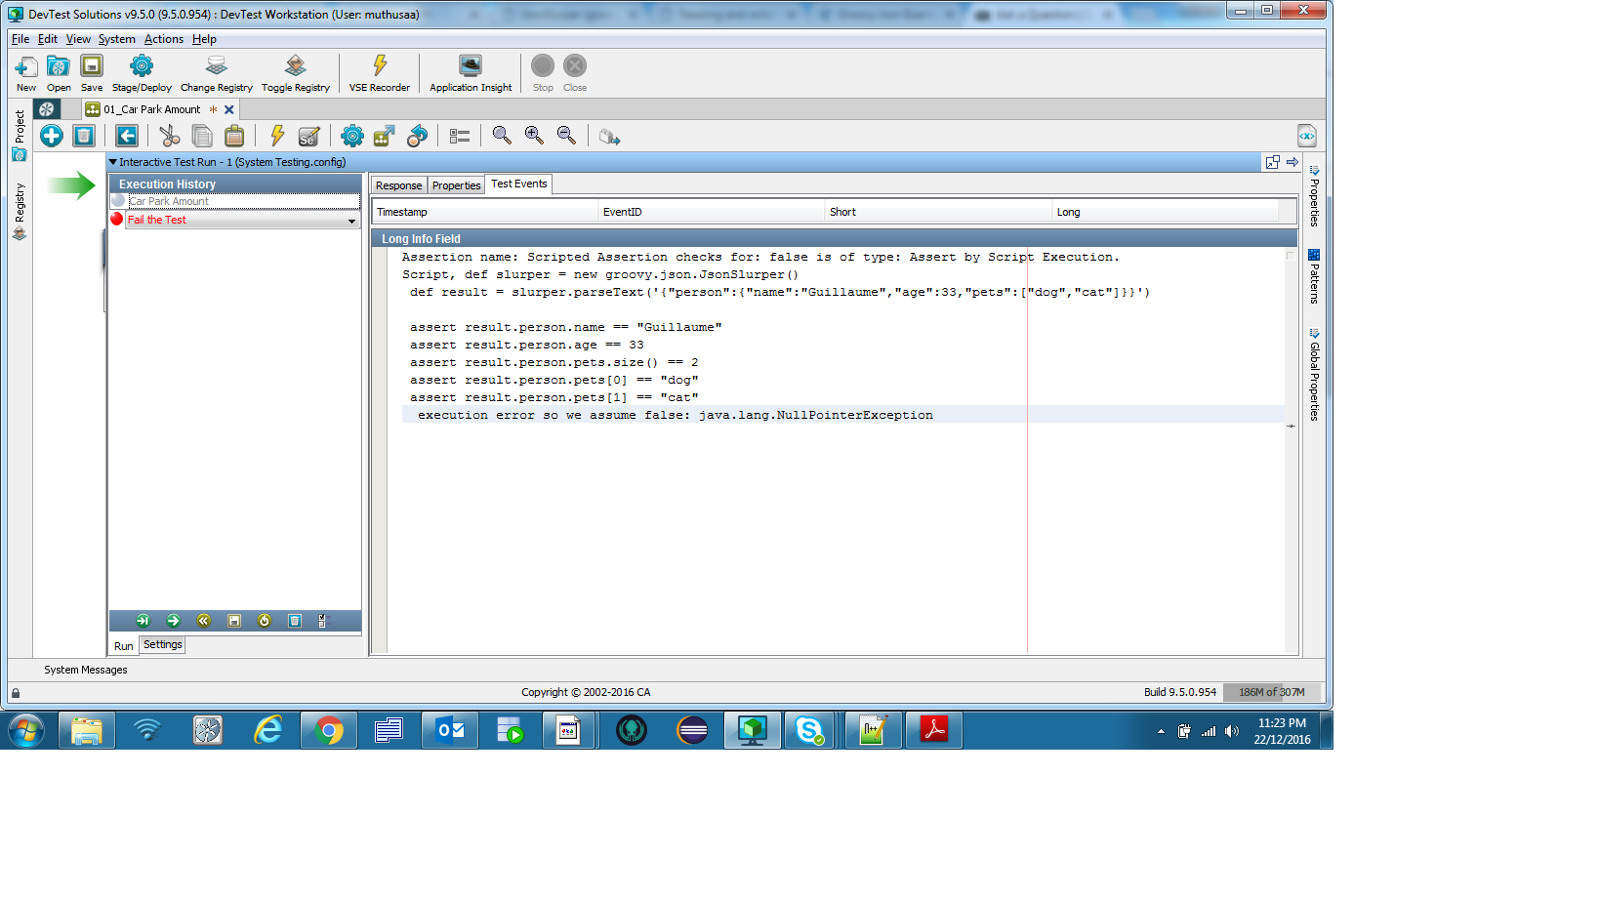Click the scissors cut icon

[x=169, y=136]
